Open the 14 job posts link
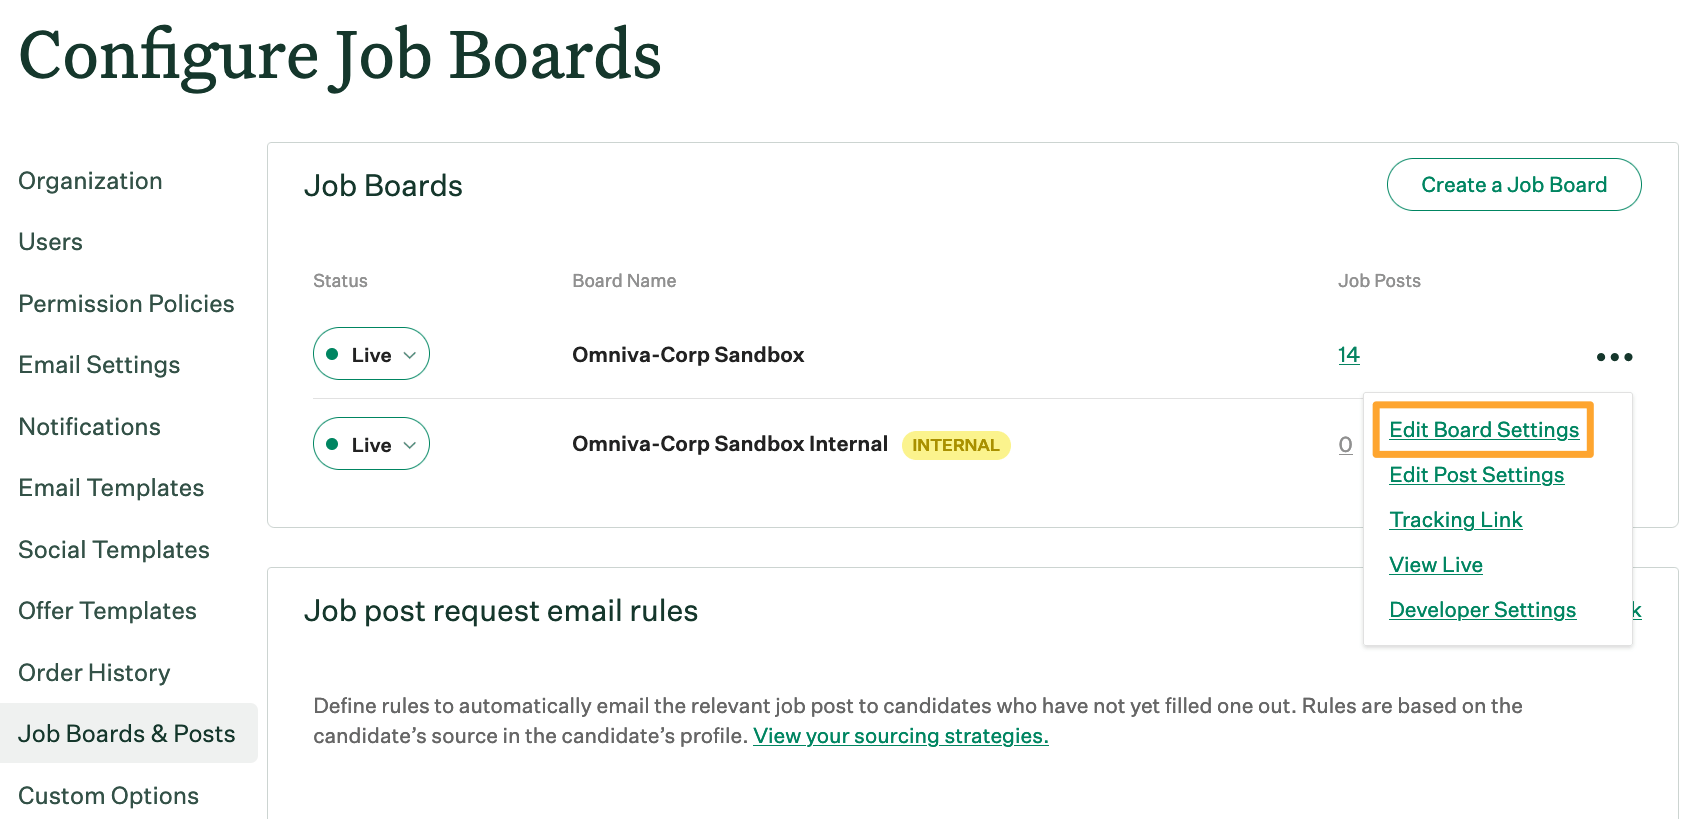 coord(1348,355)
